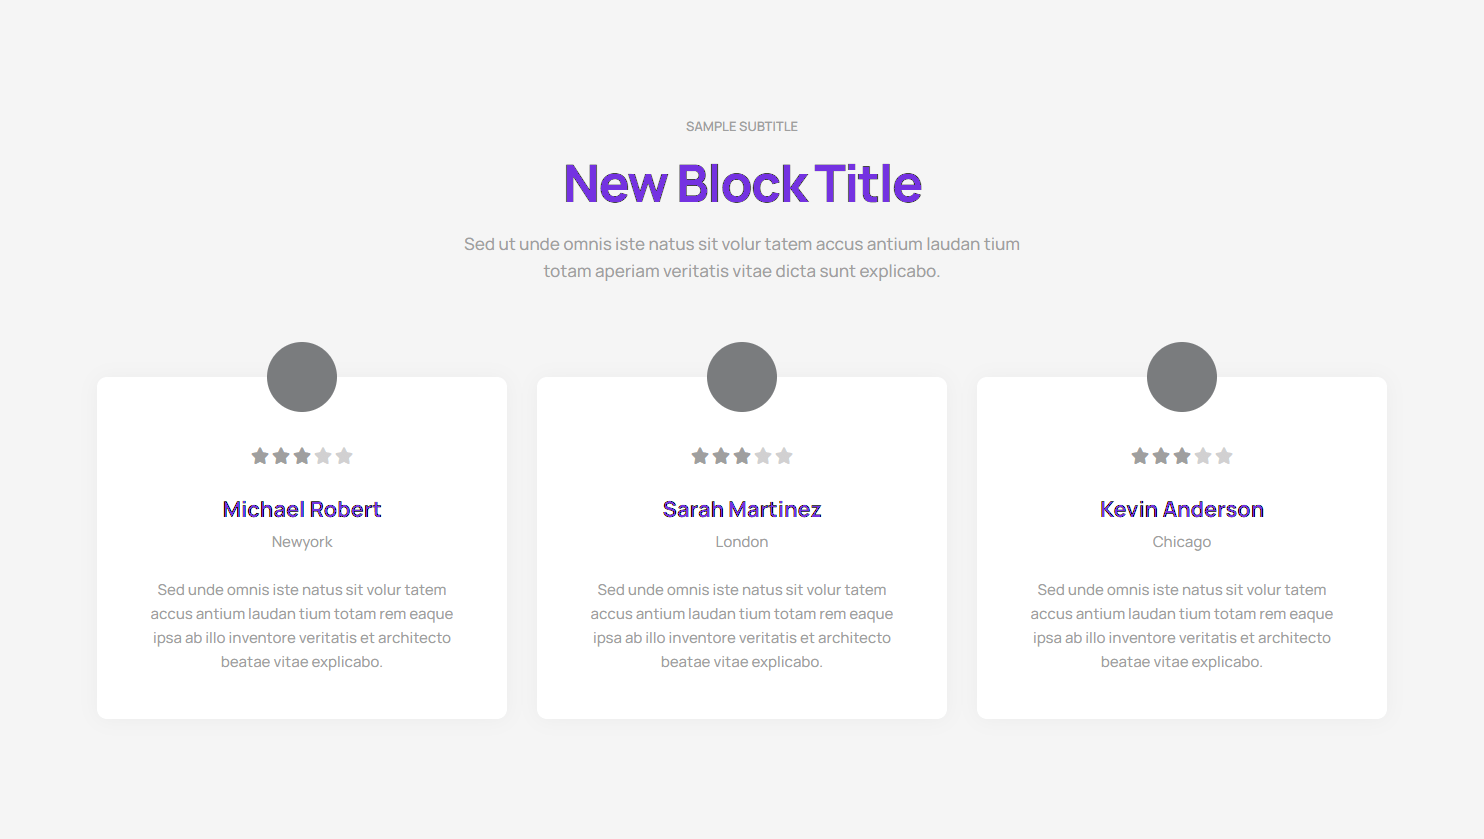1484x839 pixels.
Task: Click the third star in Sarah Martinez's rating
Action: (x=742, y=456)
